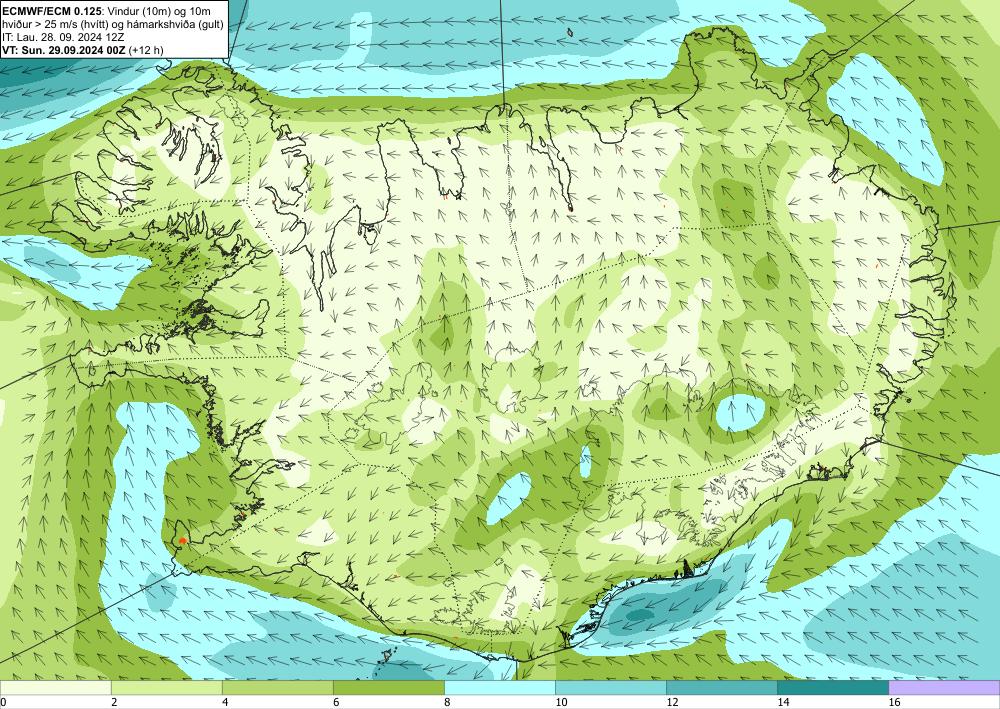Click the 'VT: Sun. 29.09.2024 00Z' valid time
Image resolution: width=1000 pixels, height=709 pixels.
pyautogui.click(x=63, y=50)
